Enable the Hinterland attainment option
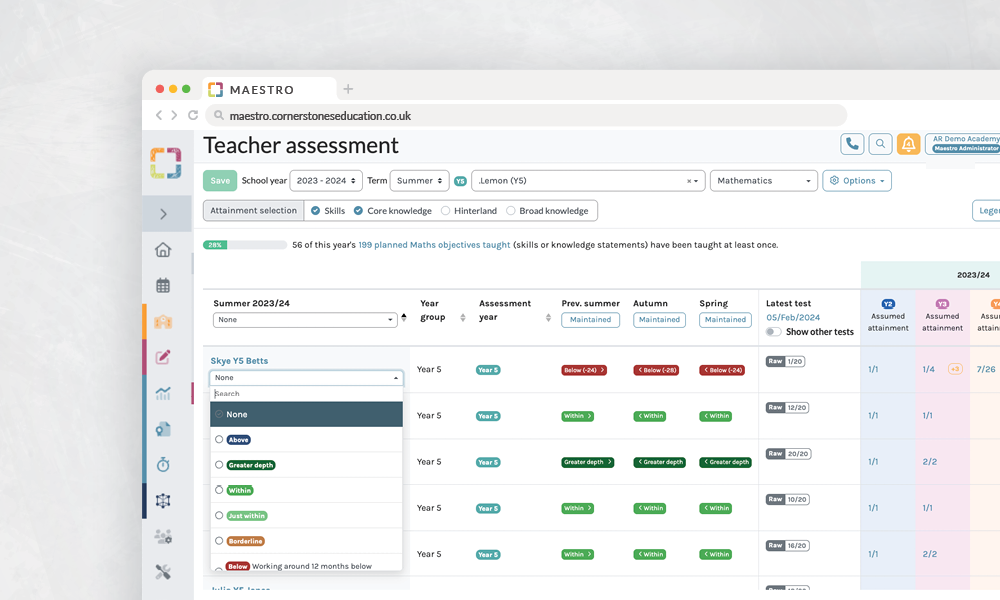1000x600 pixels. (x=446, y=211)
